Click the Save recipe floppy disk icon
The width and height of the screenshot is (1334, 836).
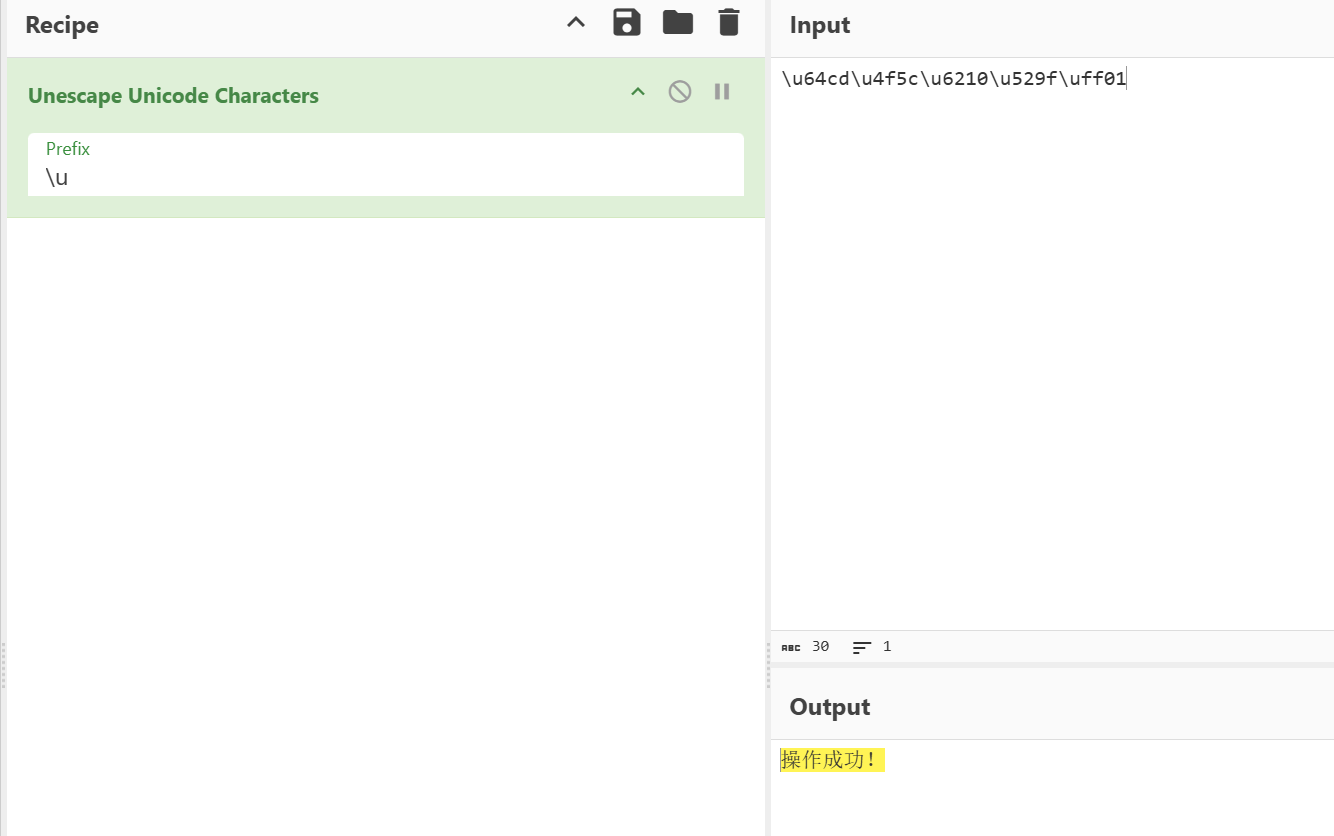(x=627, y=23)
